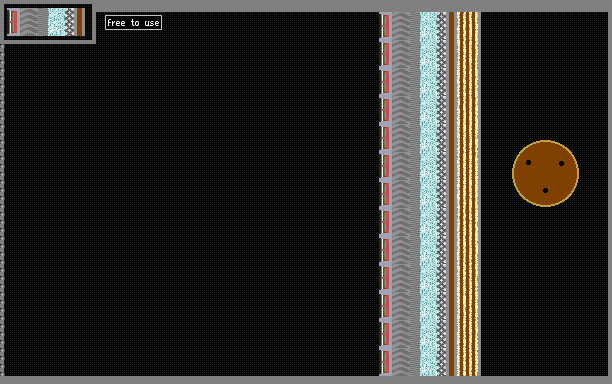Select the wide solid brown stripe in main view
The height and width of the screenshot is (384, 612).
coord(452,194)
